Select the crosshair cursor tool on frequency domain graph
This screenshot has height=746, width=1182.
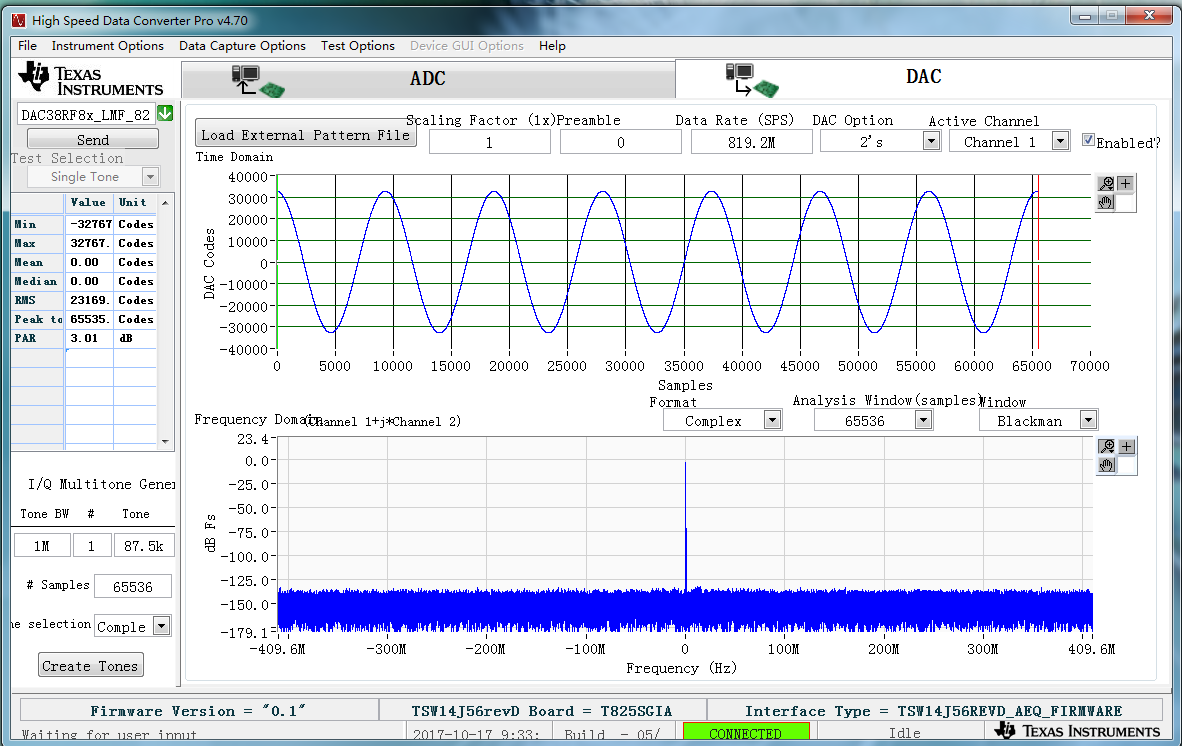click(1126, 446)
